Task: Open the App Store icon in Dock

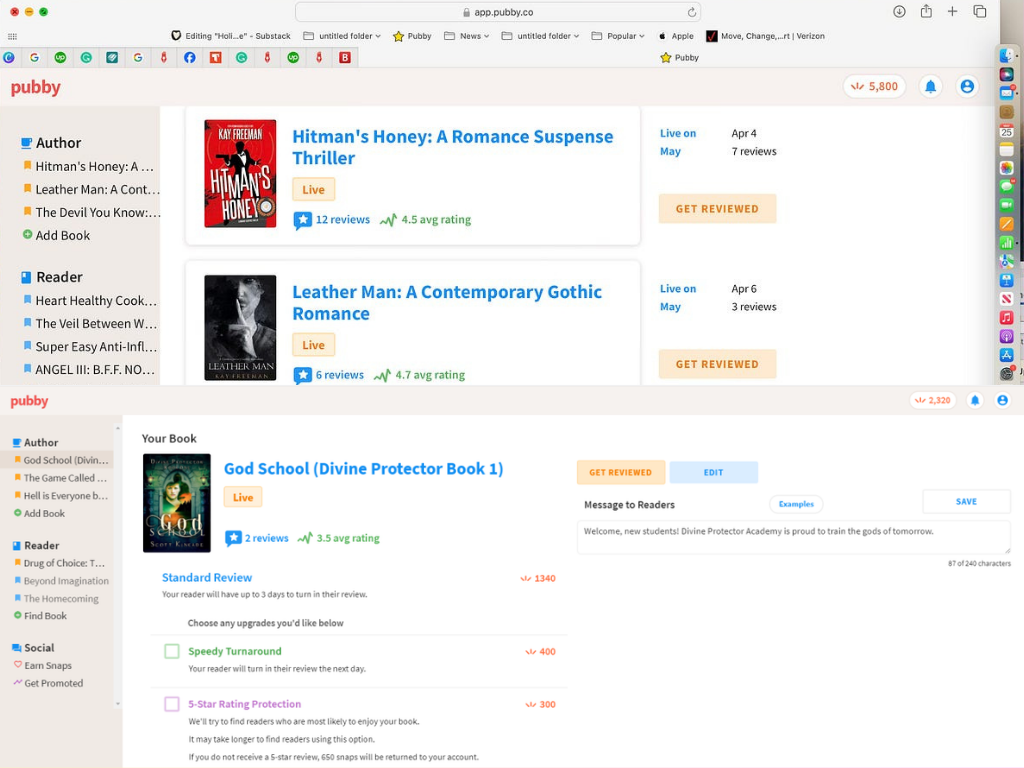Action: [1007, 355]
